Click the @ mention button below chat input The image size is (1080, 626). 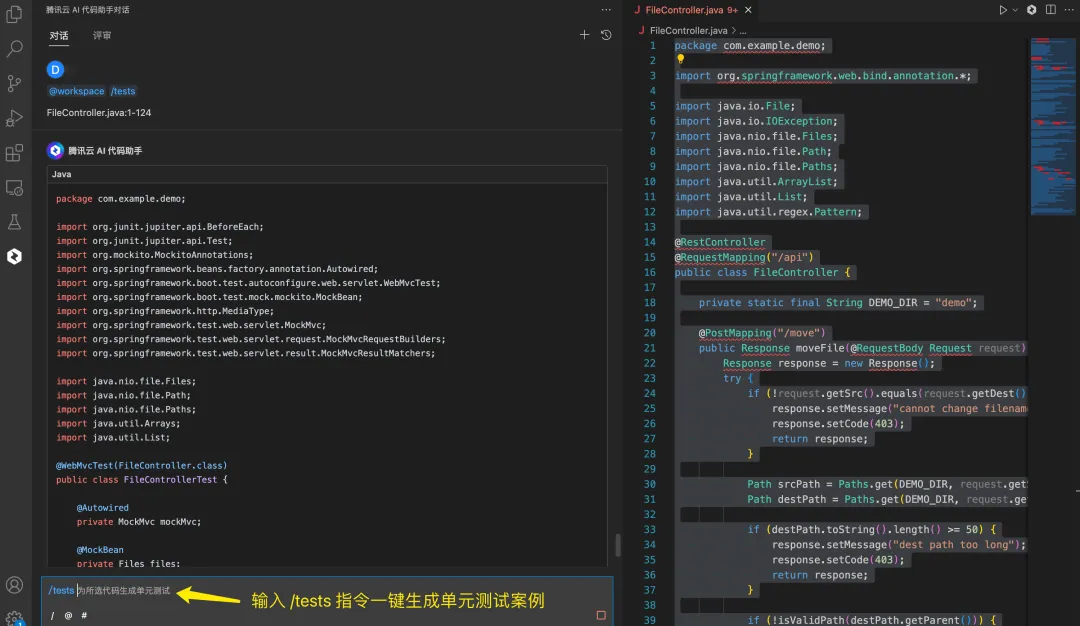coord(68,615)
